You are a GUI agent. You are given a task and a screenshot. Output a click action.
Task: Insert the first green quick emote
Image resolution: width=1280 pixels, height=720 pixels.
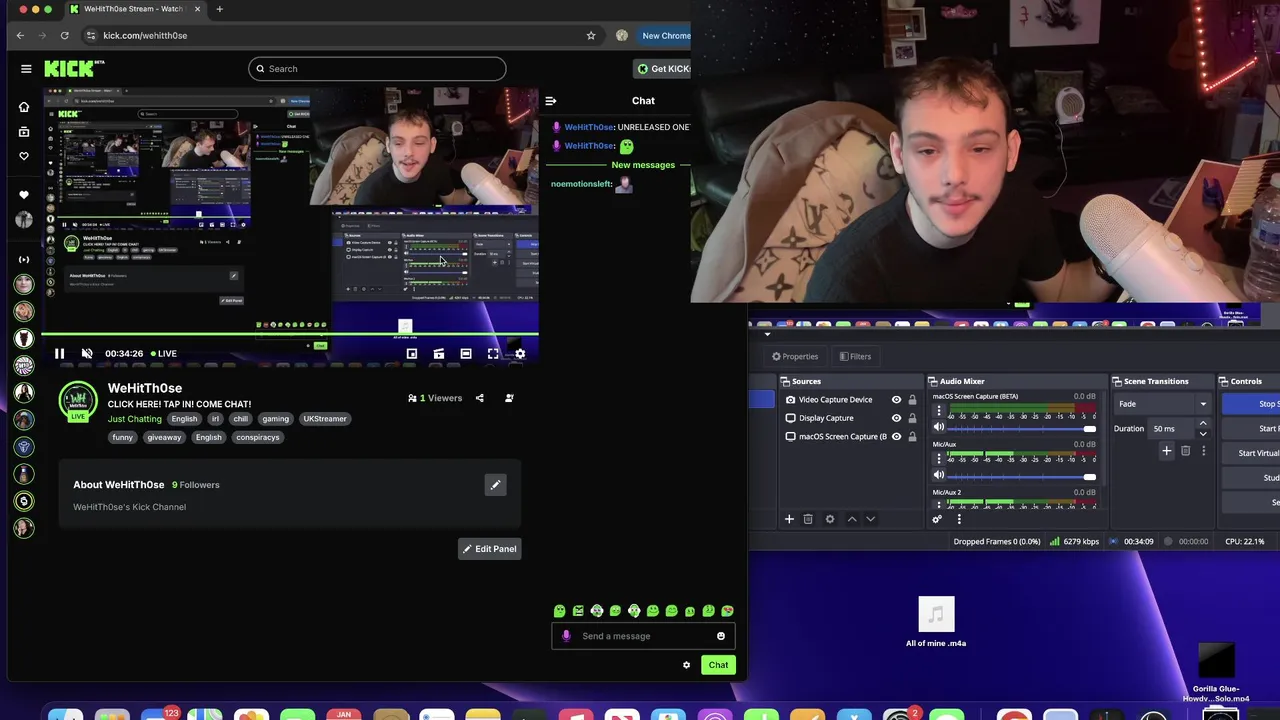click(x=559, y=611)
